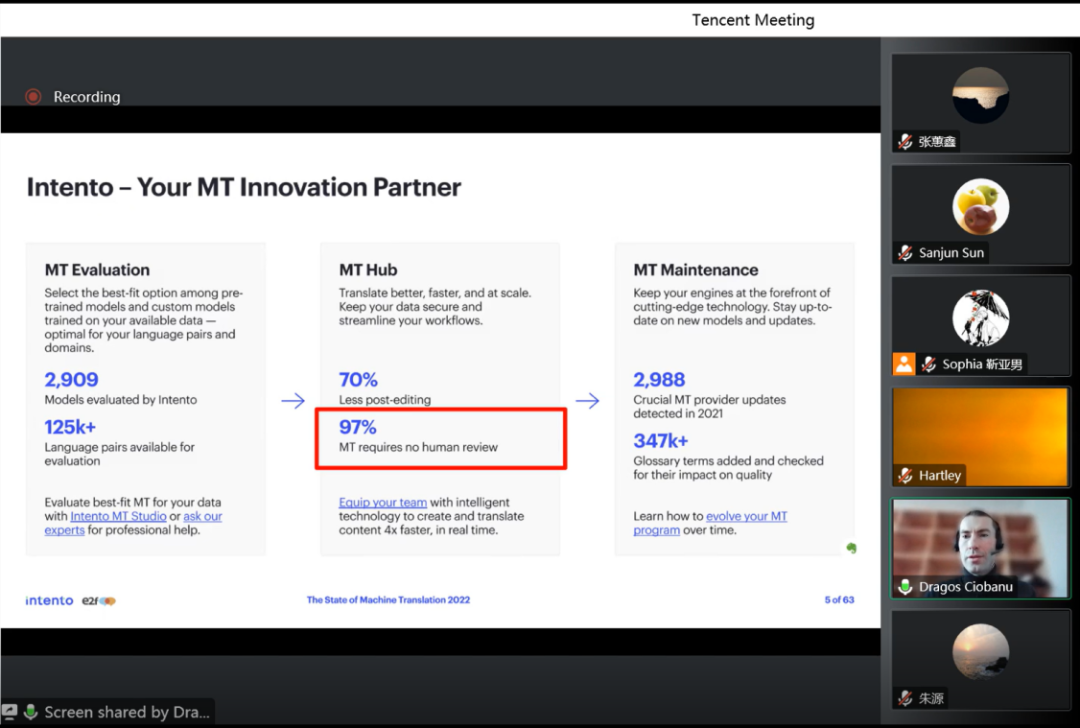This screenshot has width=1080, height=728.
Task: Click the arrow between MT Hub and MT Maintenance
Action: (x=587, y=401)
